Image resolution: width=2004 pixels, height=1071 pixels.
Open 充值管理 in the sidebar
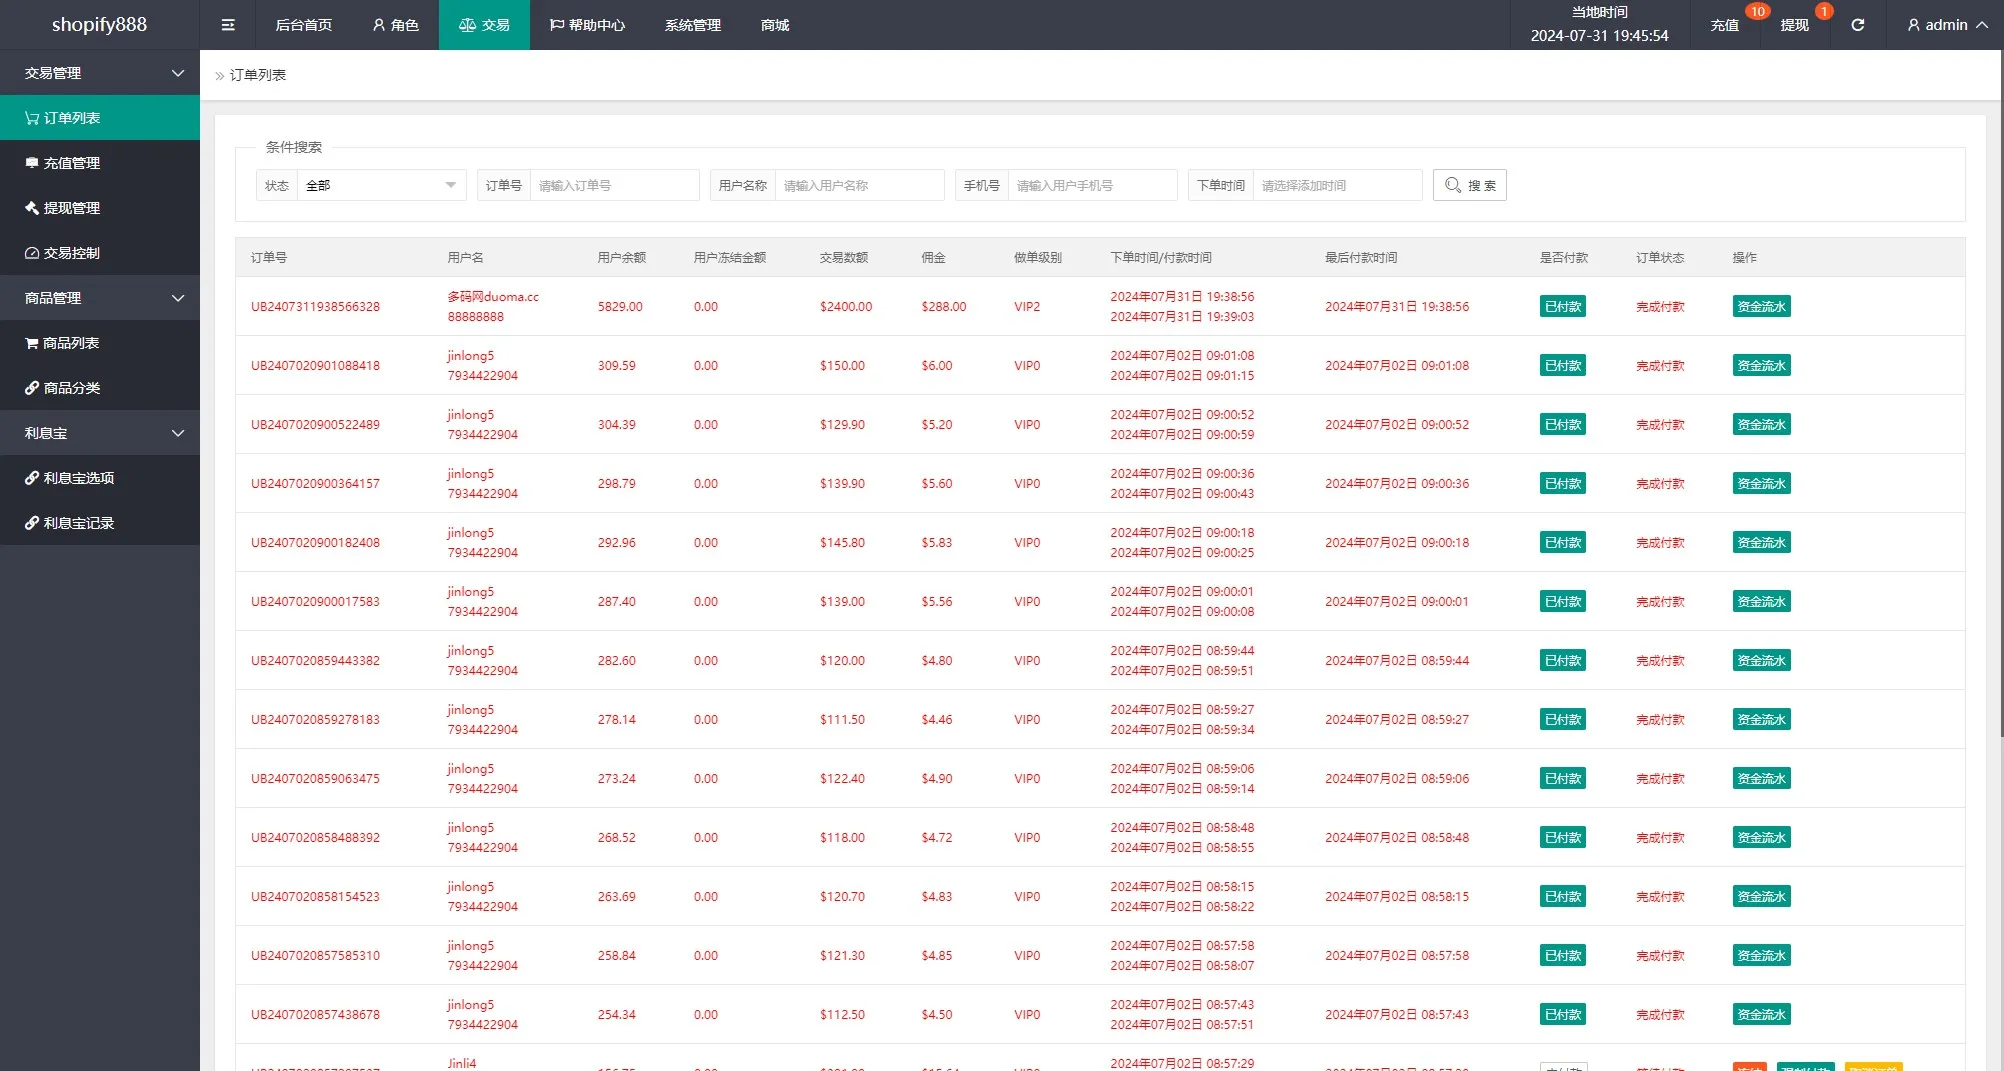tap(100, 163)
